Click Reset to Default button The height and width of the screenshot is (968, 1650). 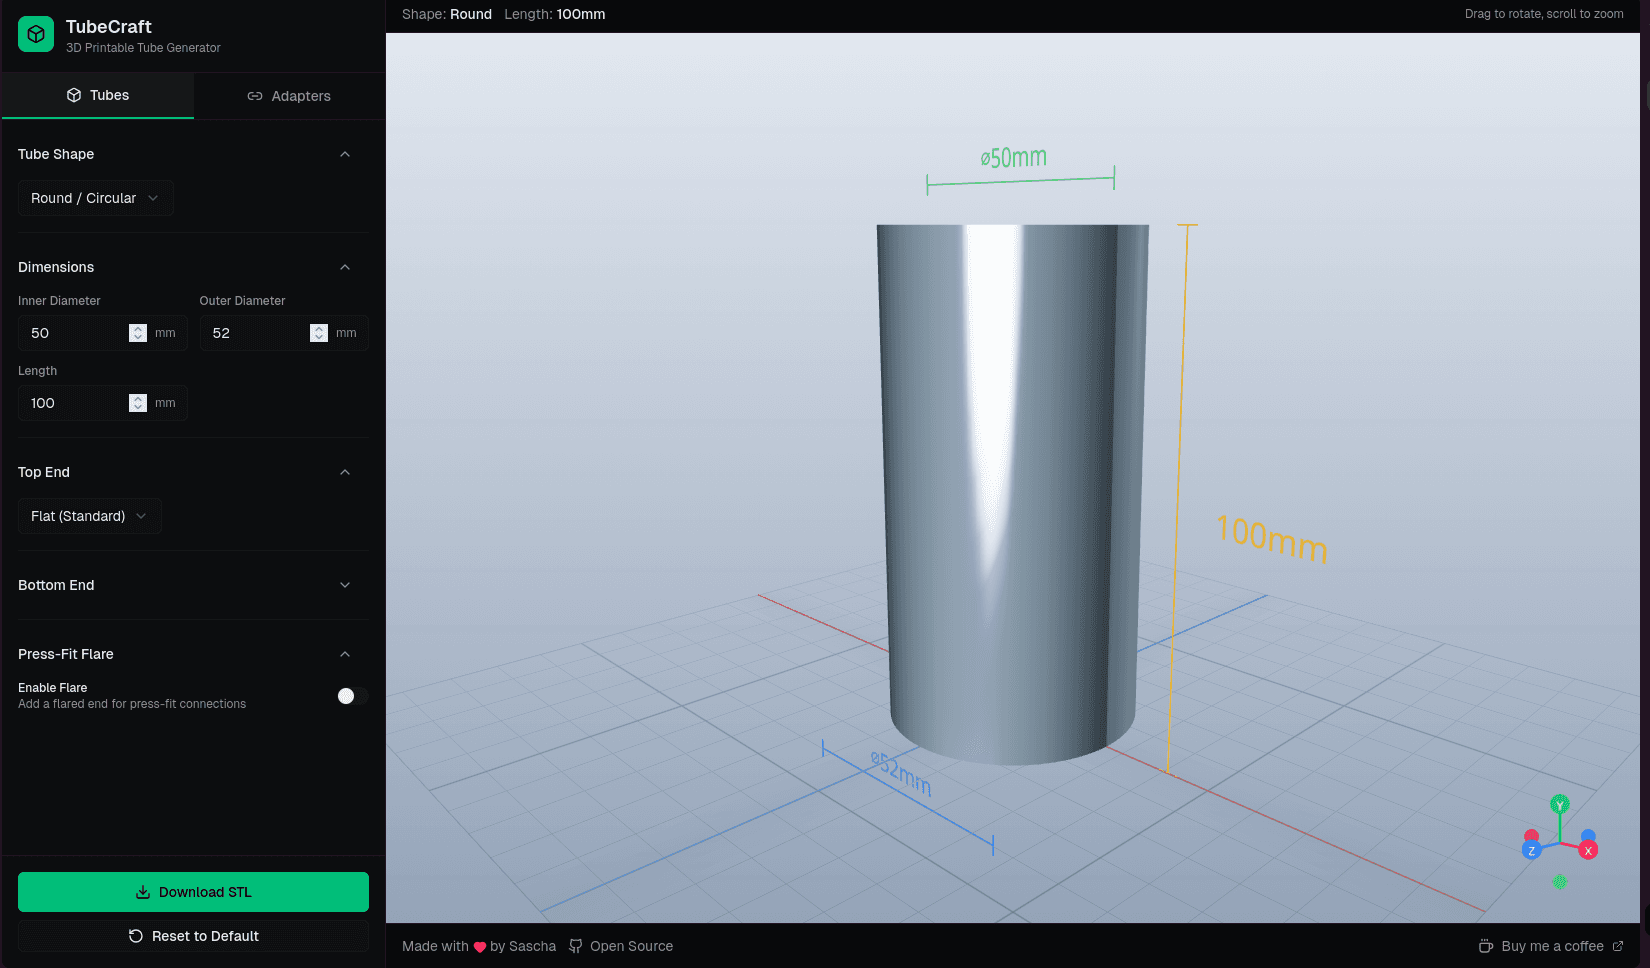pos(193,936)
